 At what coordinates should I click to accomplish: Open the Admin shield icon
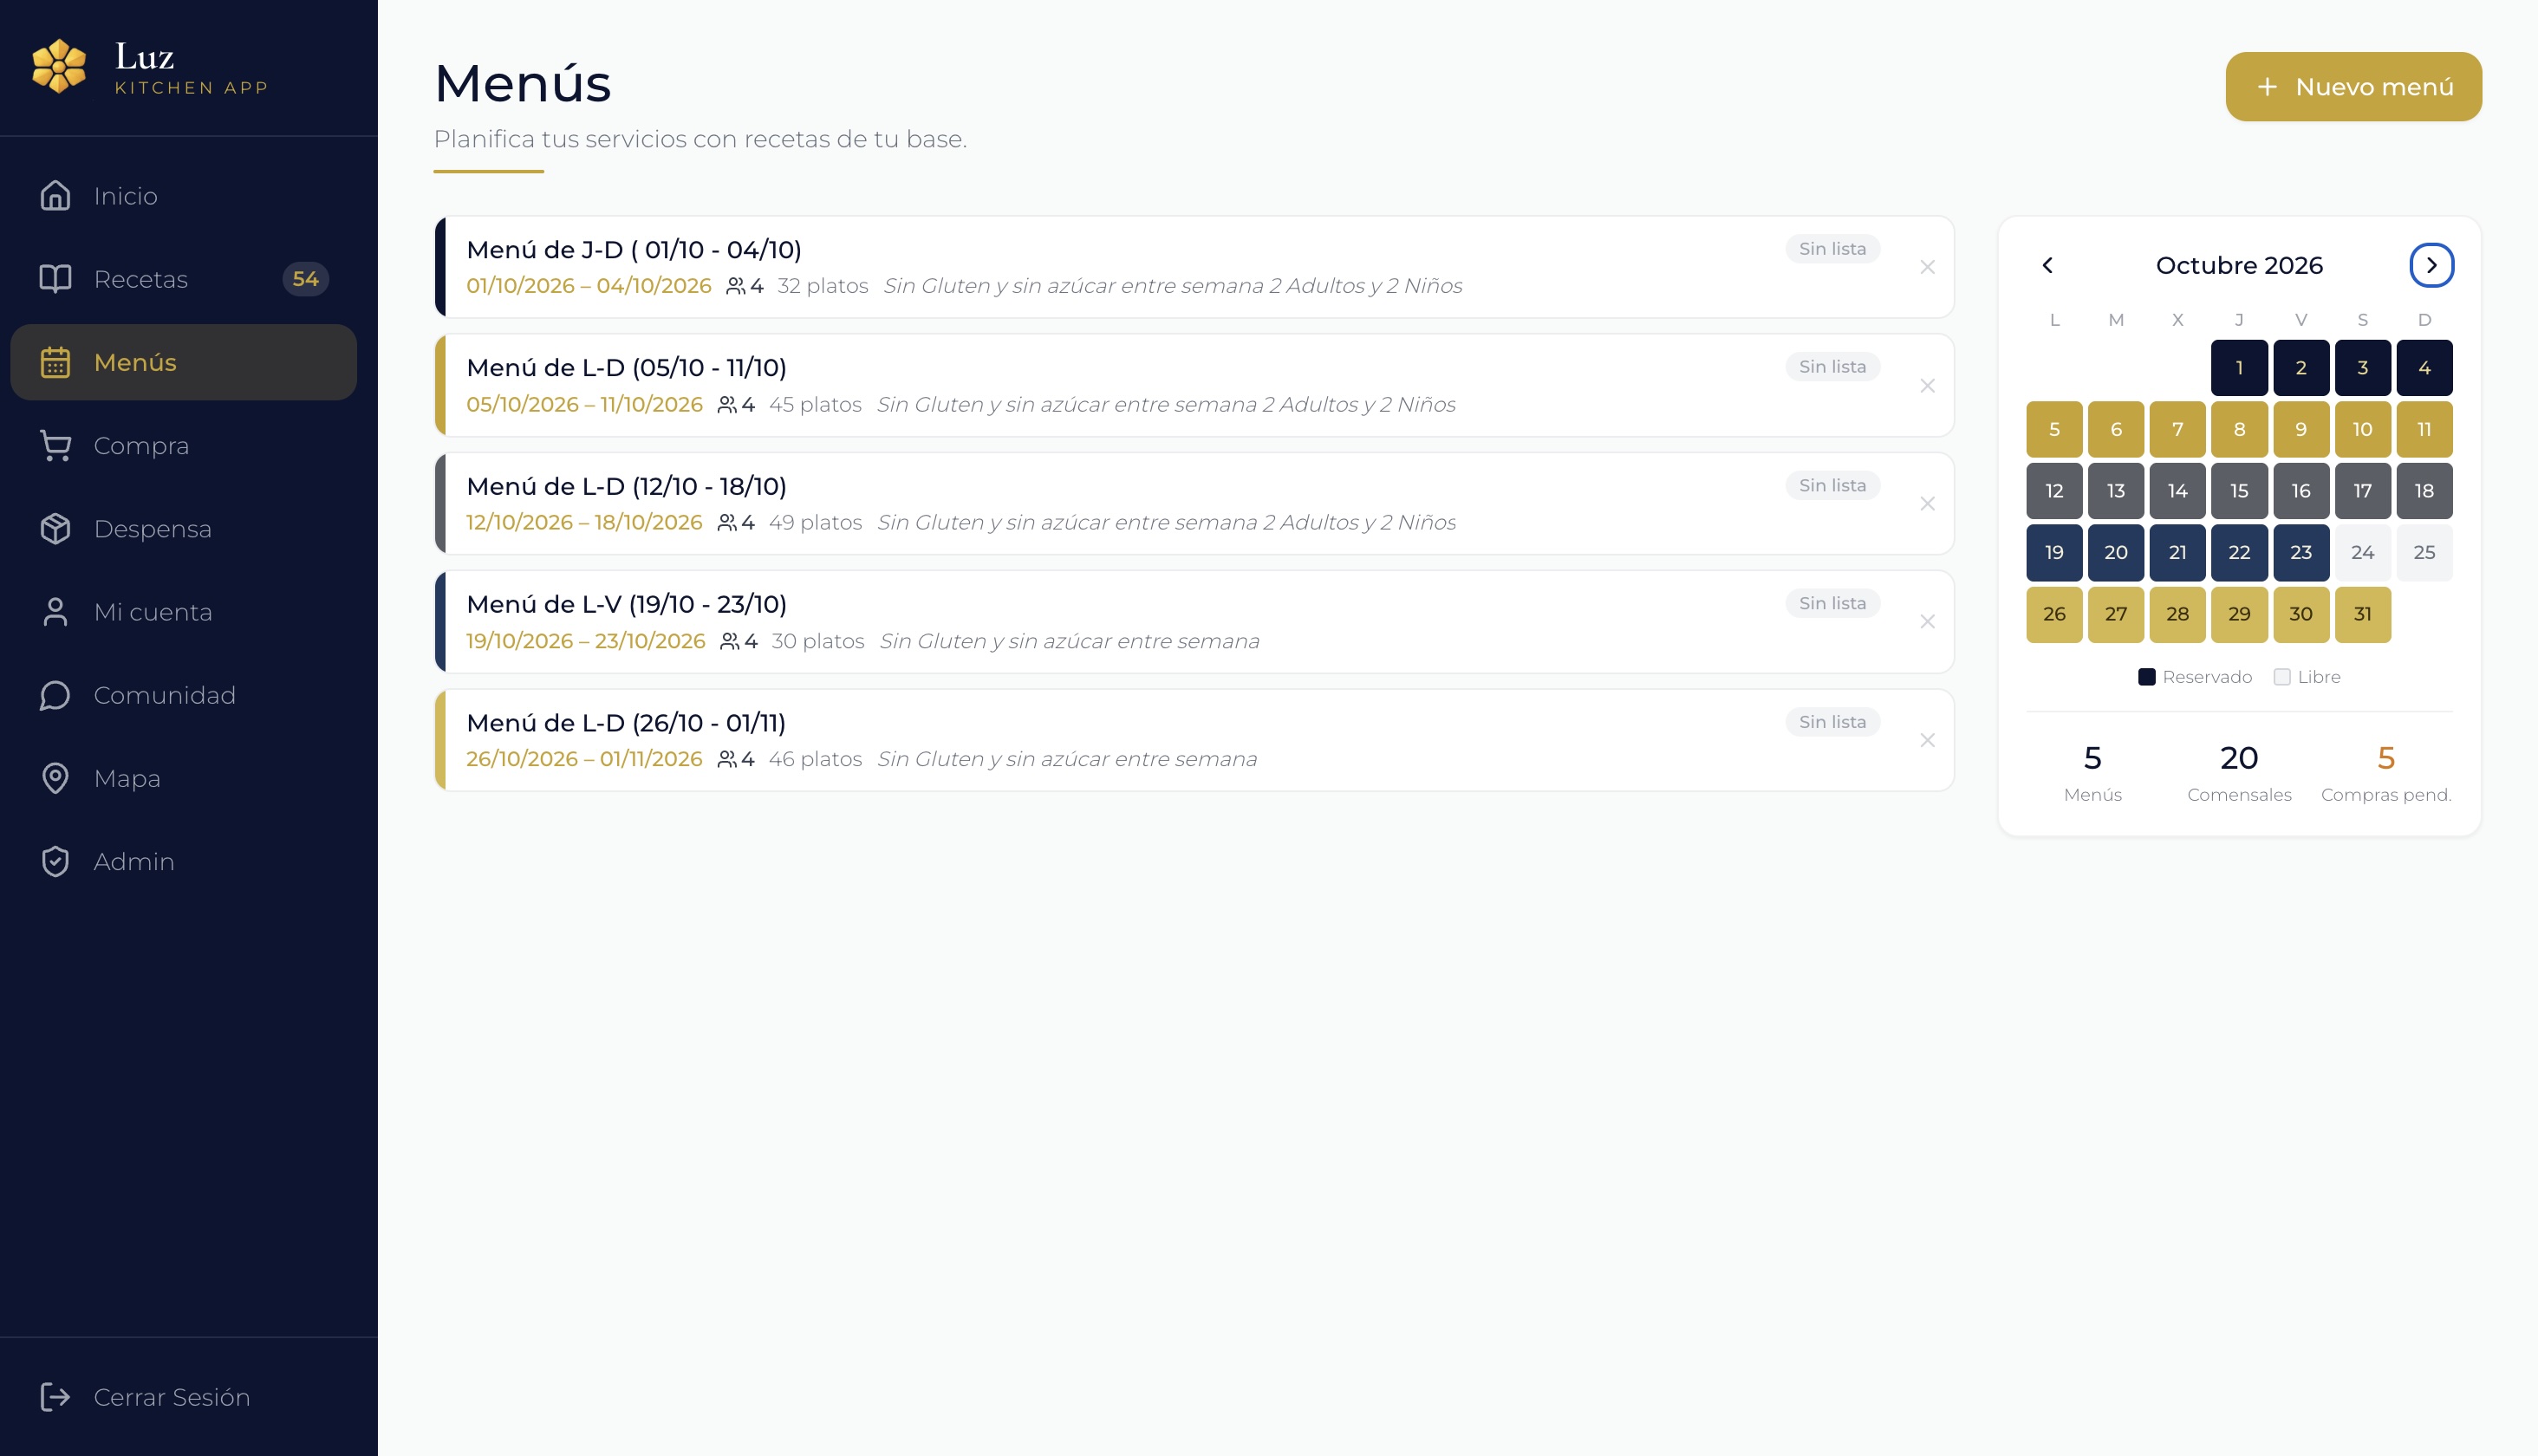(x=55, y=861)
